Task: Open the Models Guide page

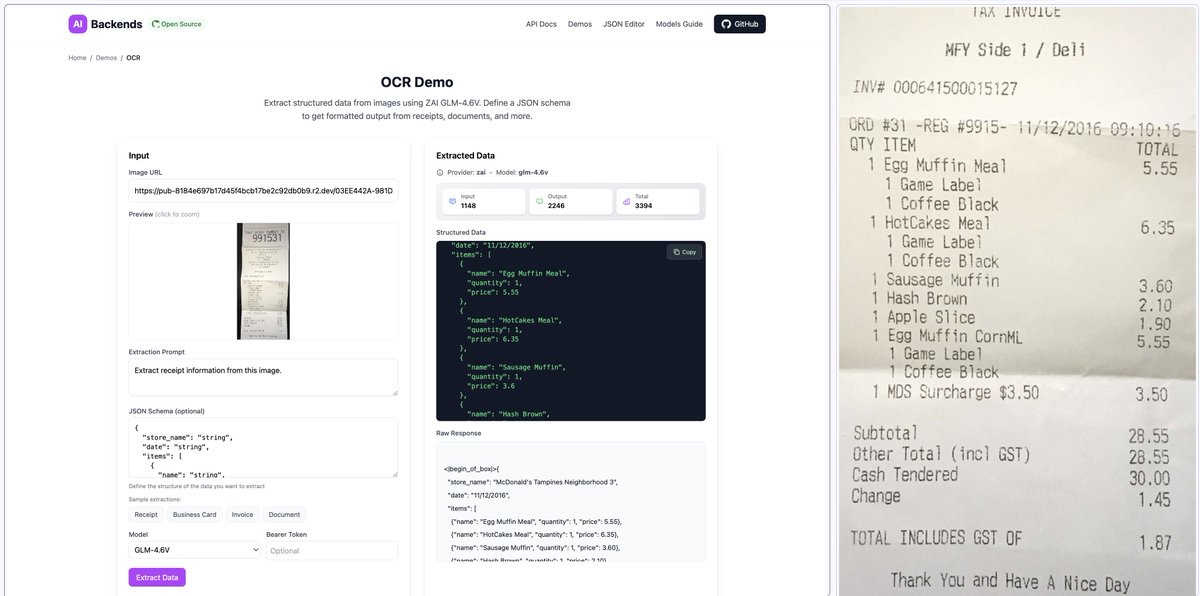Action: click(679, 24)
